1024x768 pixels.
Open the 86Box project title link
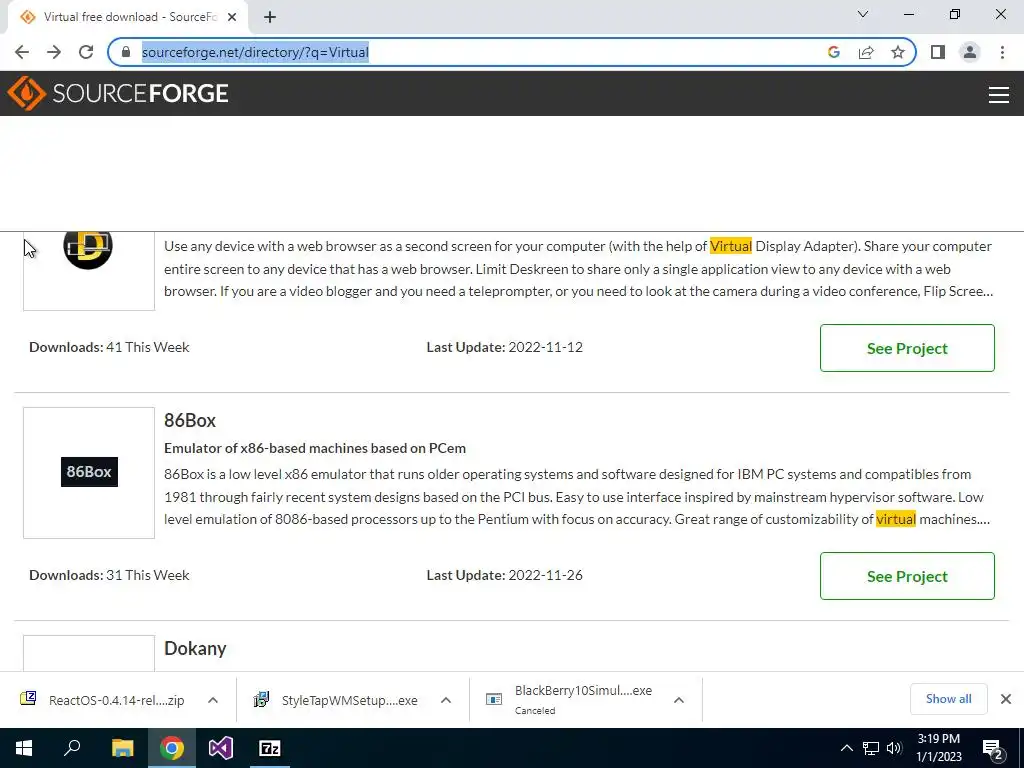click(x=189, y=421)
